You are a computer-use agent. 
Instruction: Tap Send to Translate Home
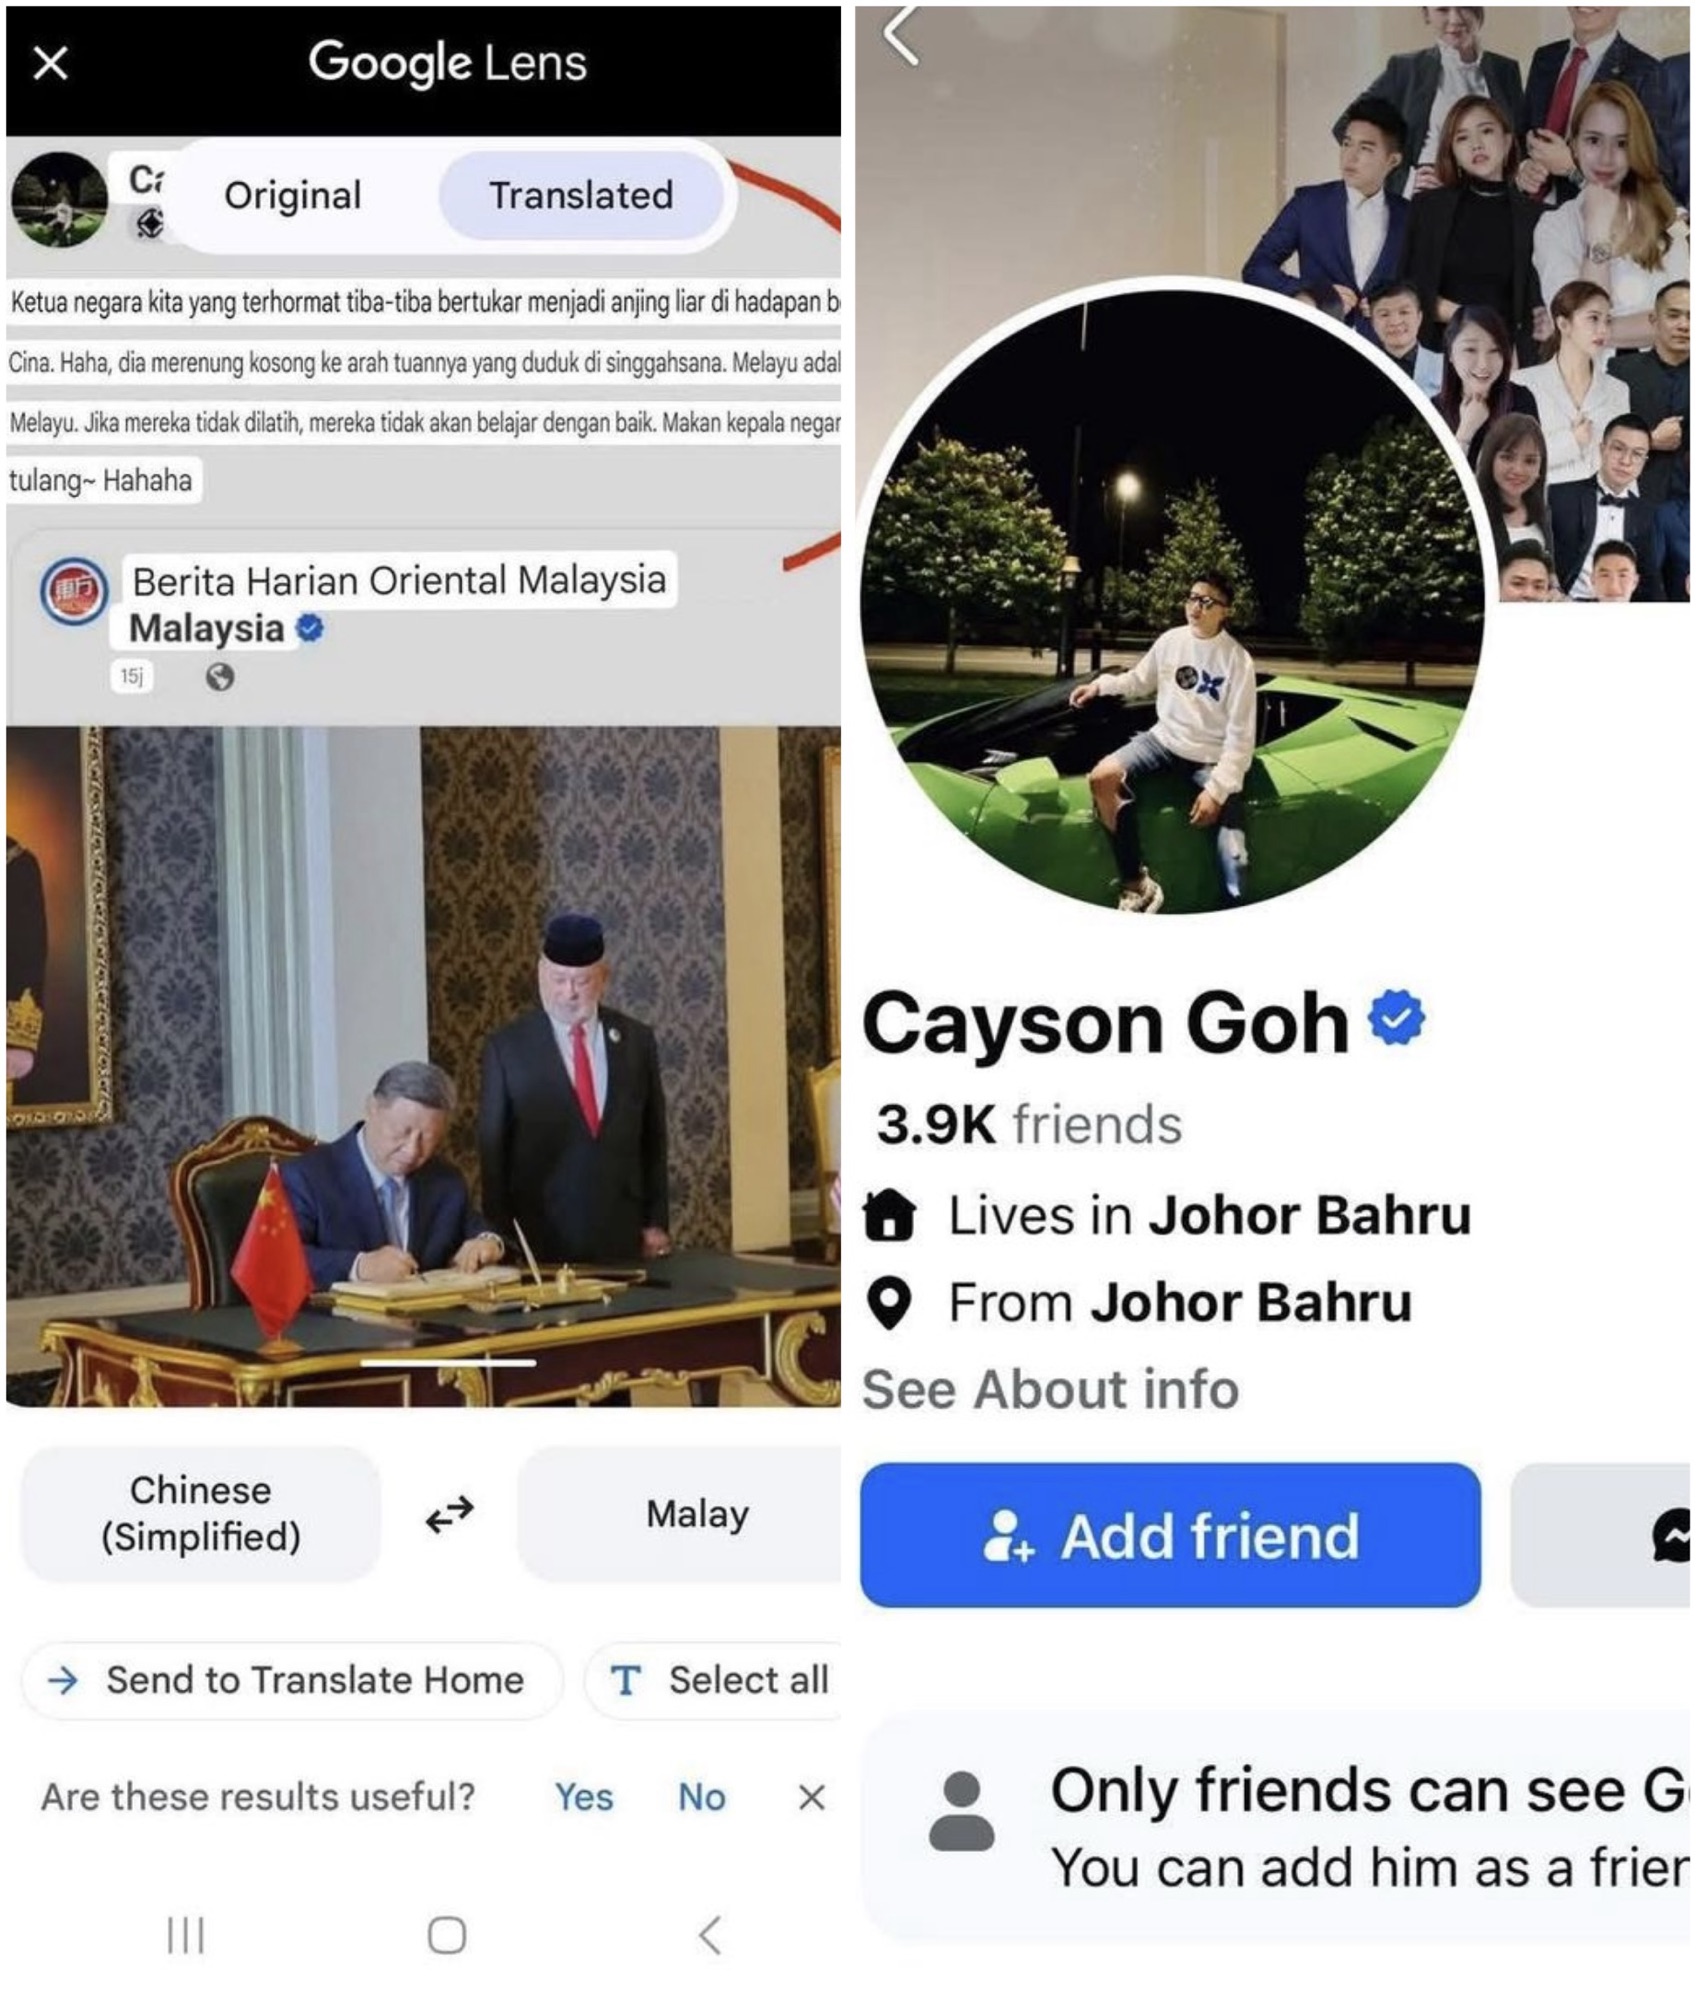pyautogui.click(x=292, y=1680)
